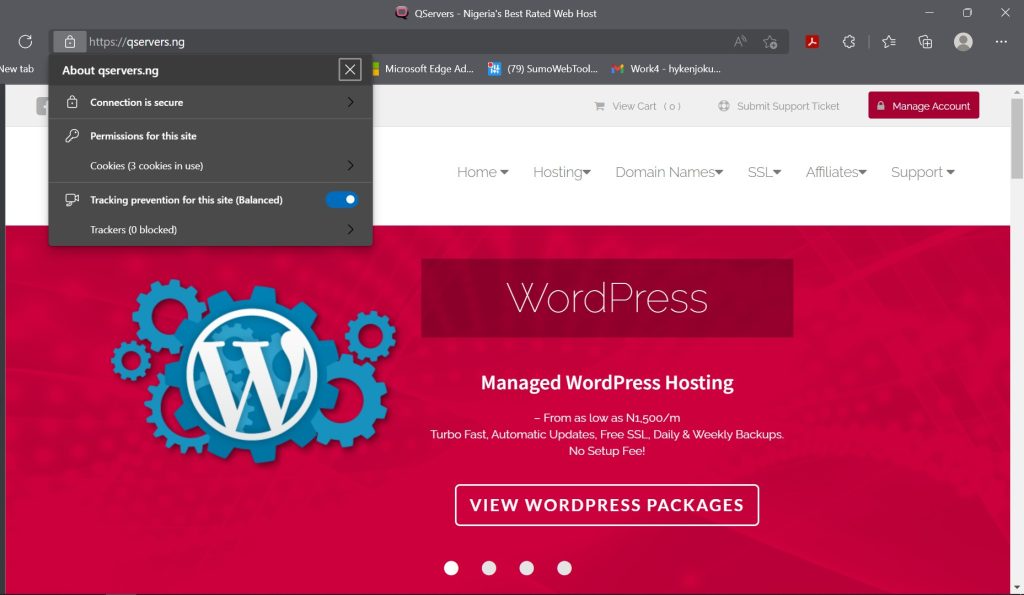Click the Read aloud icon in address bar
Screen dimensions: 1024x595
point(740,42)
